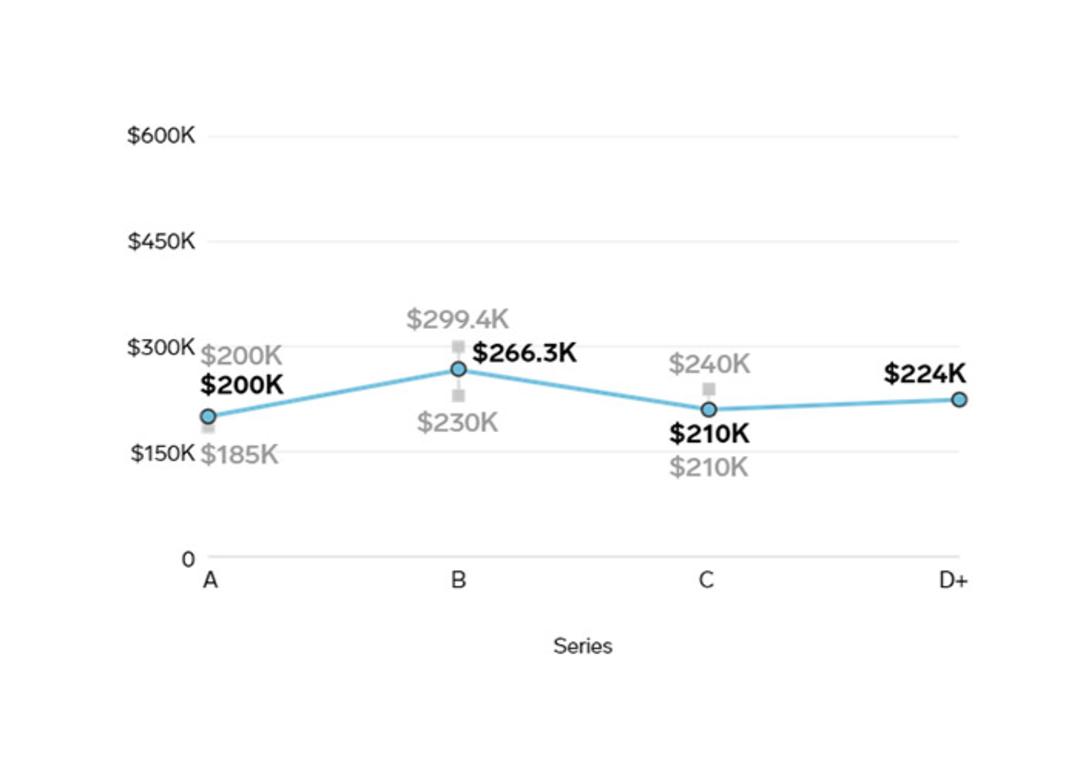Click the $266.3K value label
1080x771 pixels.
click(x=524, y=353)
